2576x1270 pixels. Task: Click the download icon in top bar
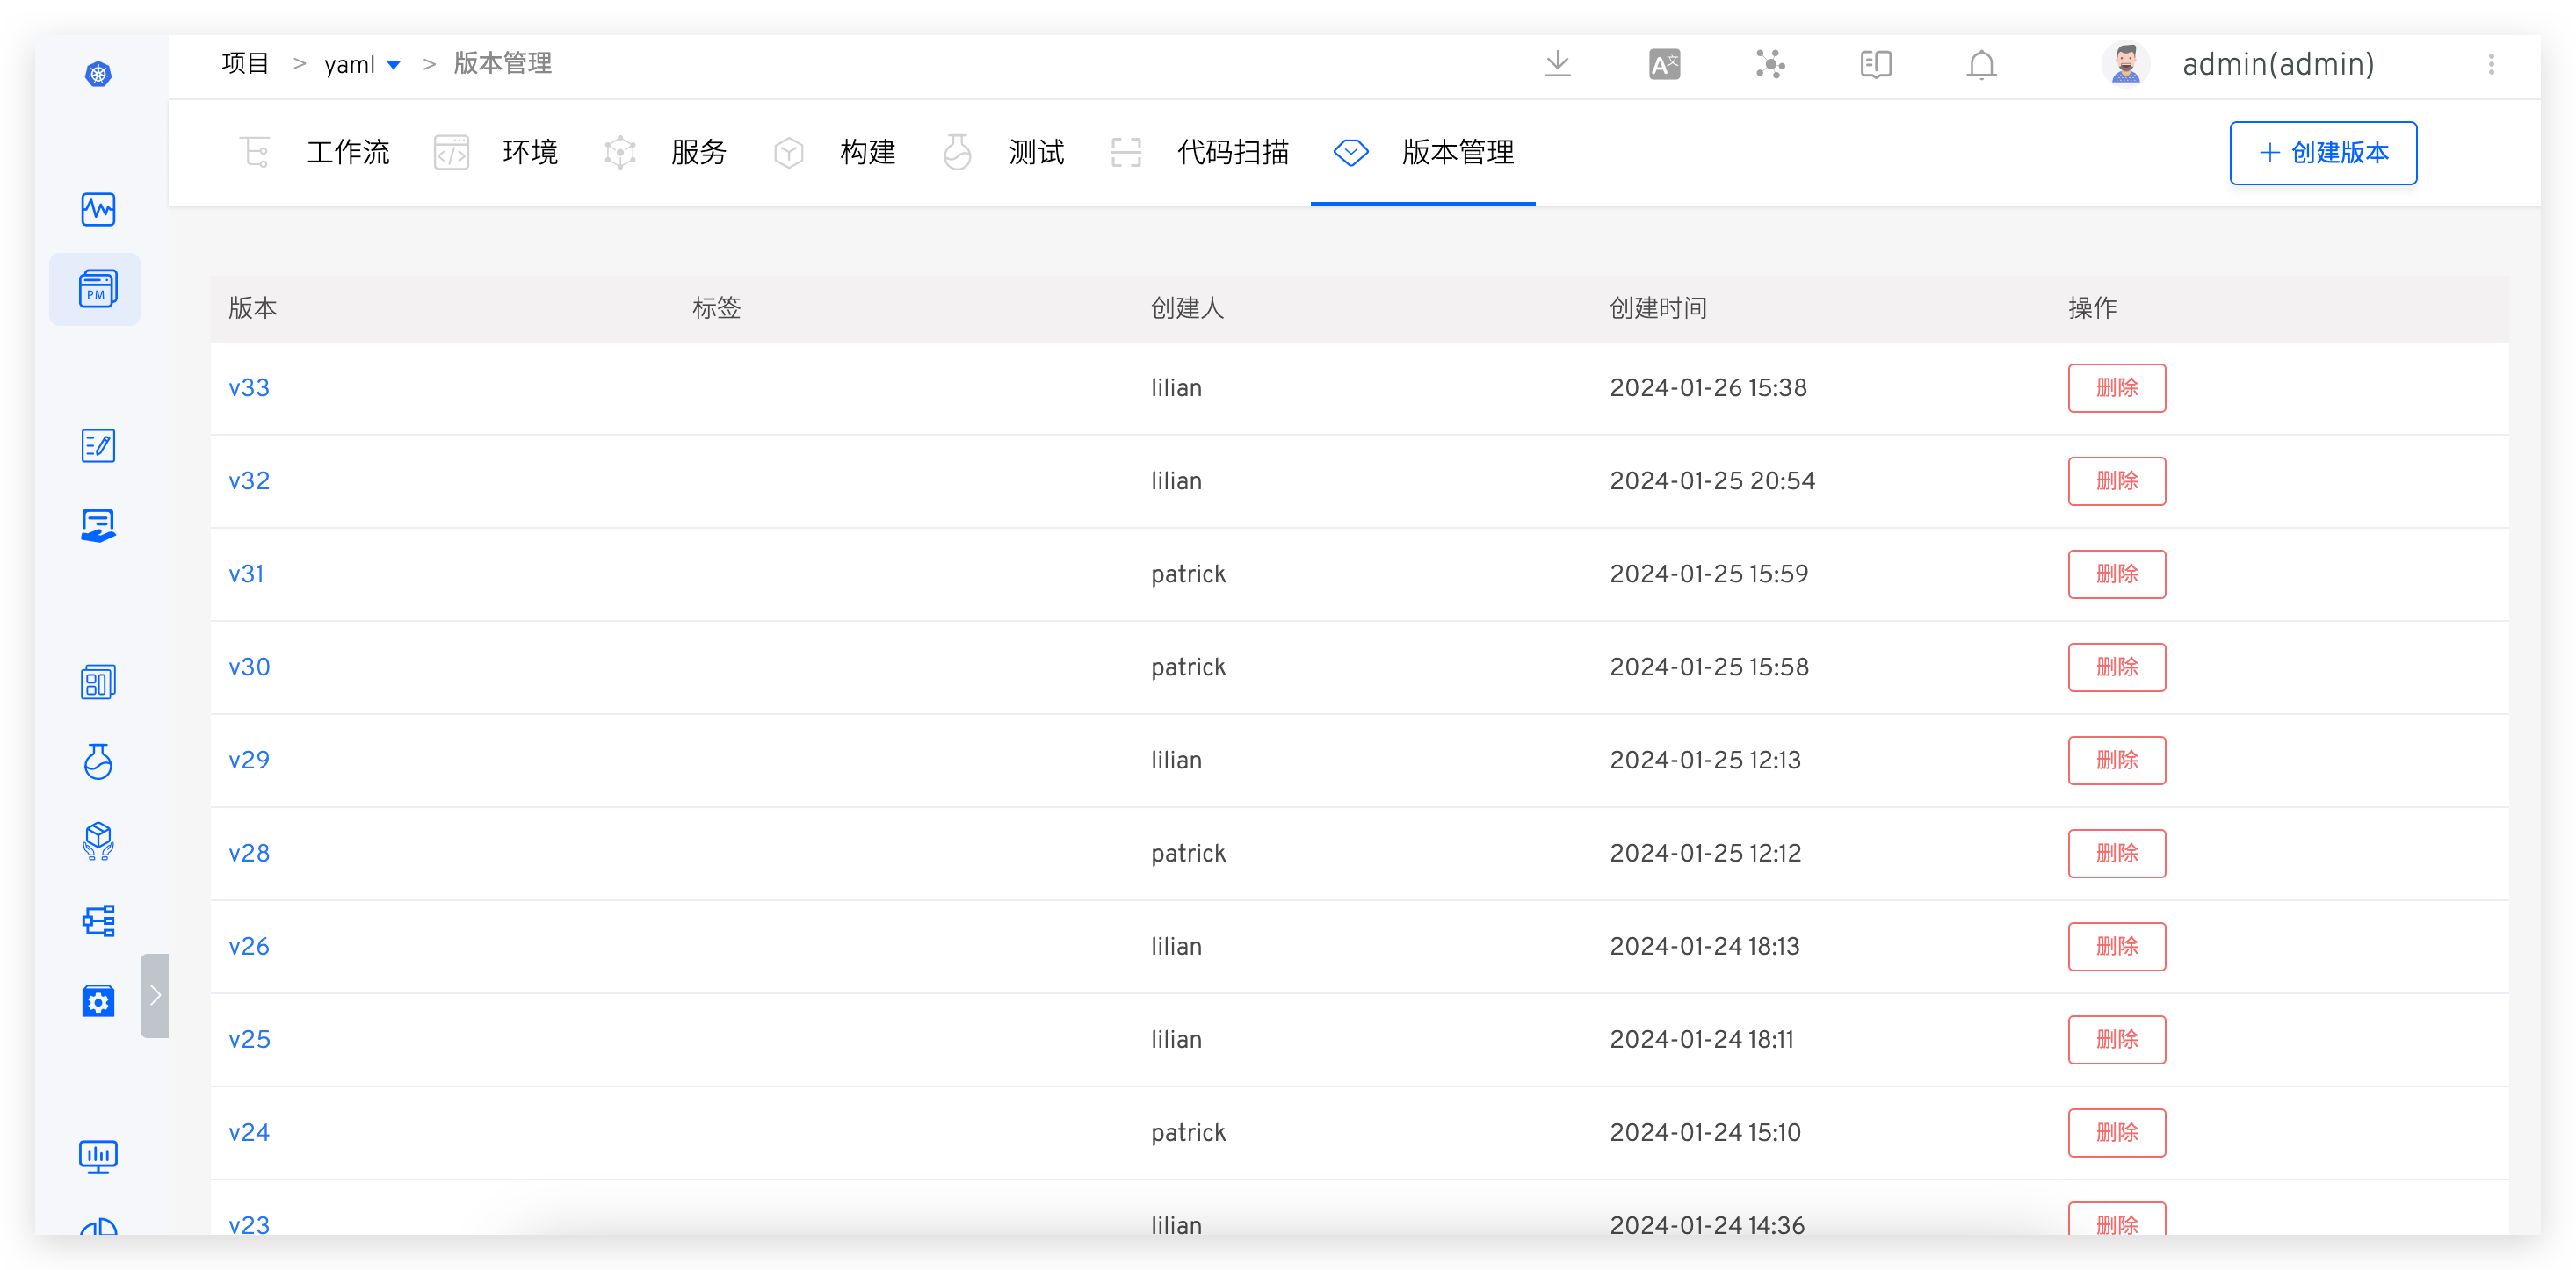point(1557,64)
